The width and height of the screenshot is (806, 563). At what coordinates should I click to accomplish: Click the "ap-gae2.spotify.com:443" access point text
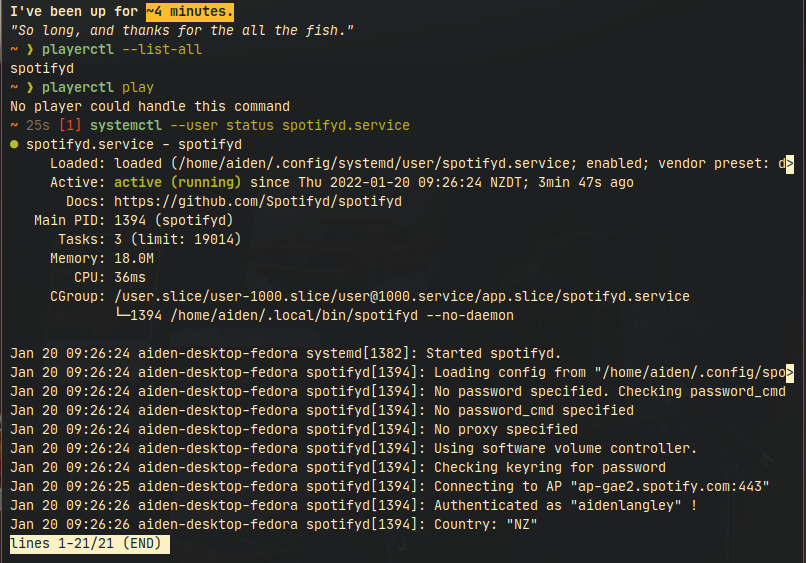670,487
